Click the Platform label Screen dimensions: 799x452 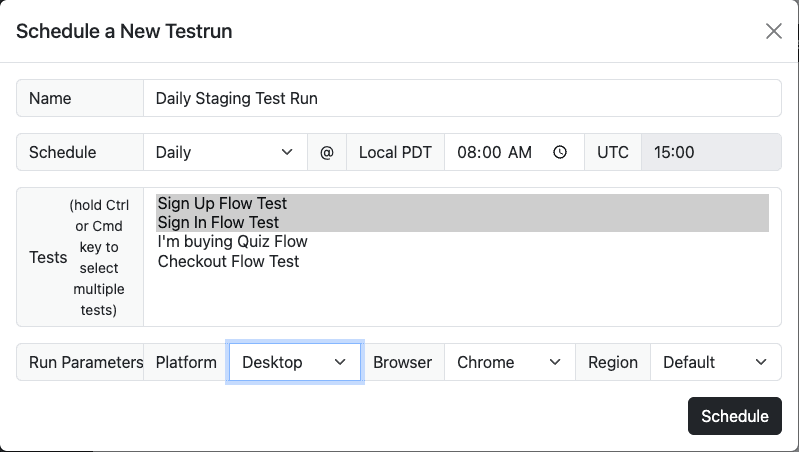click(186, 362)
